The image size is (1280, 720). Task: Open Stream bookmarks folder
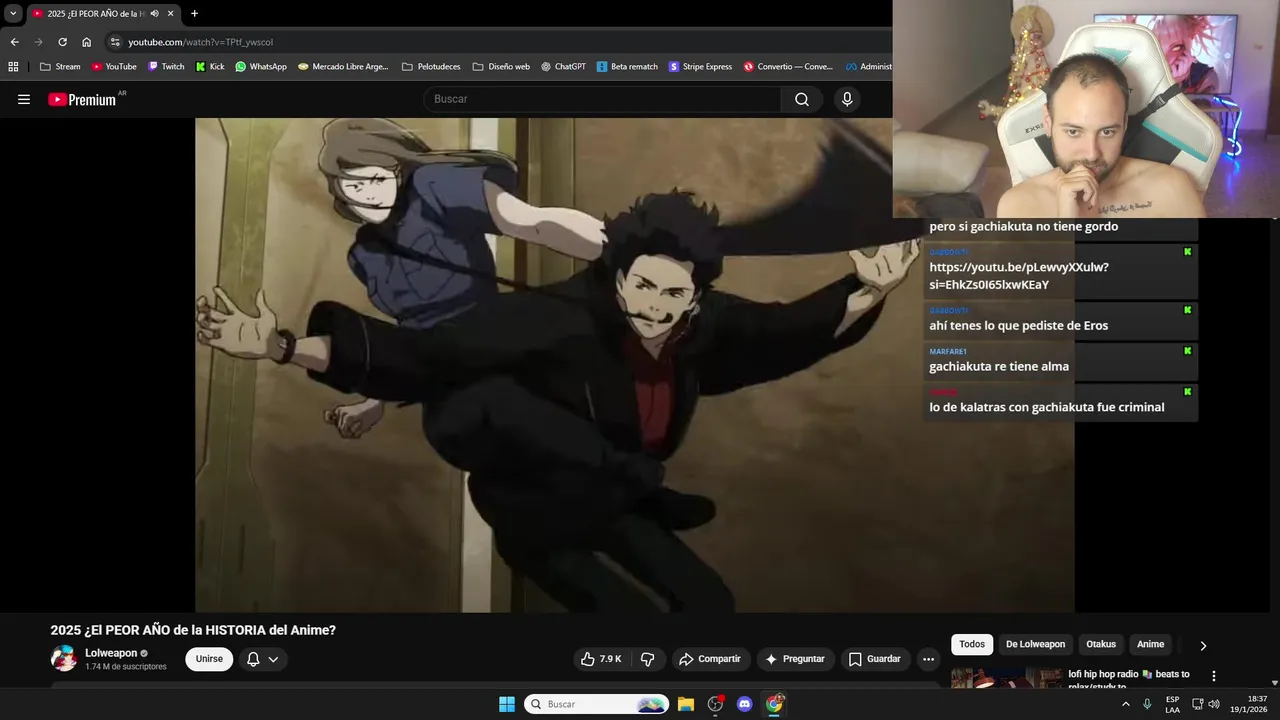60,67
